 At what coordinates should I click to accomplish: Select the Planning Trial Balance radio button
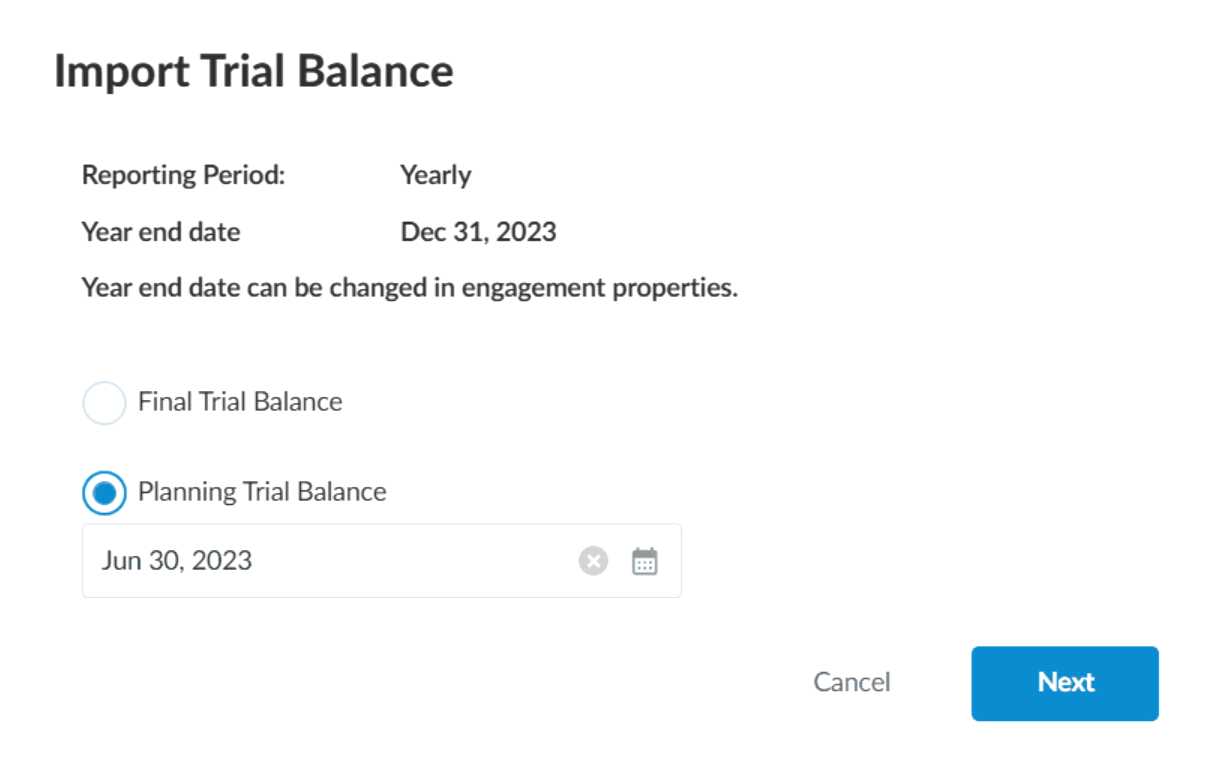(x=104, y=492)
